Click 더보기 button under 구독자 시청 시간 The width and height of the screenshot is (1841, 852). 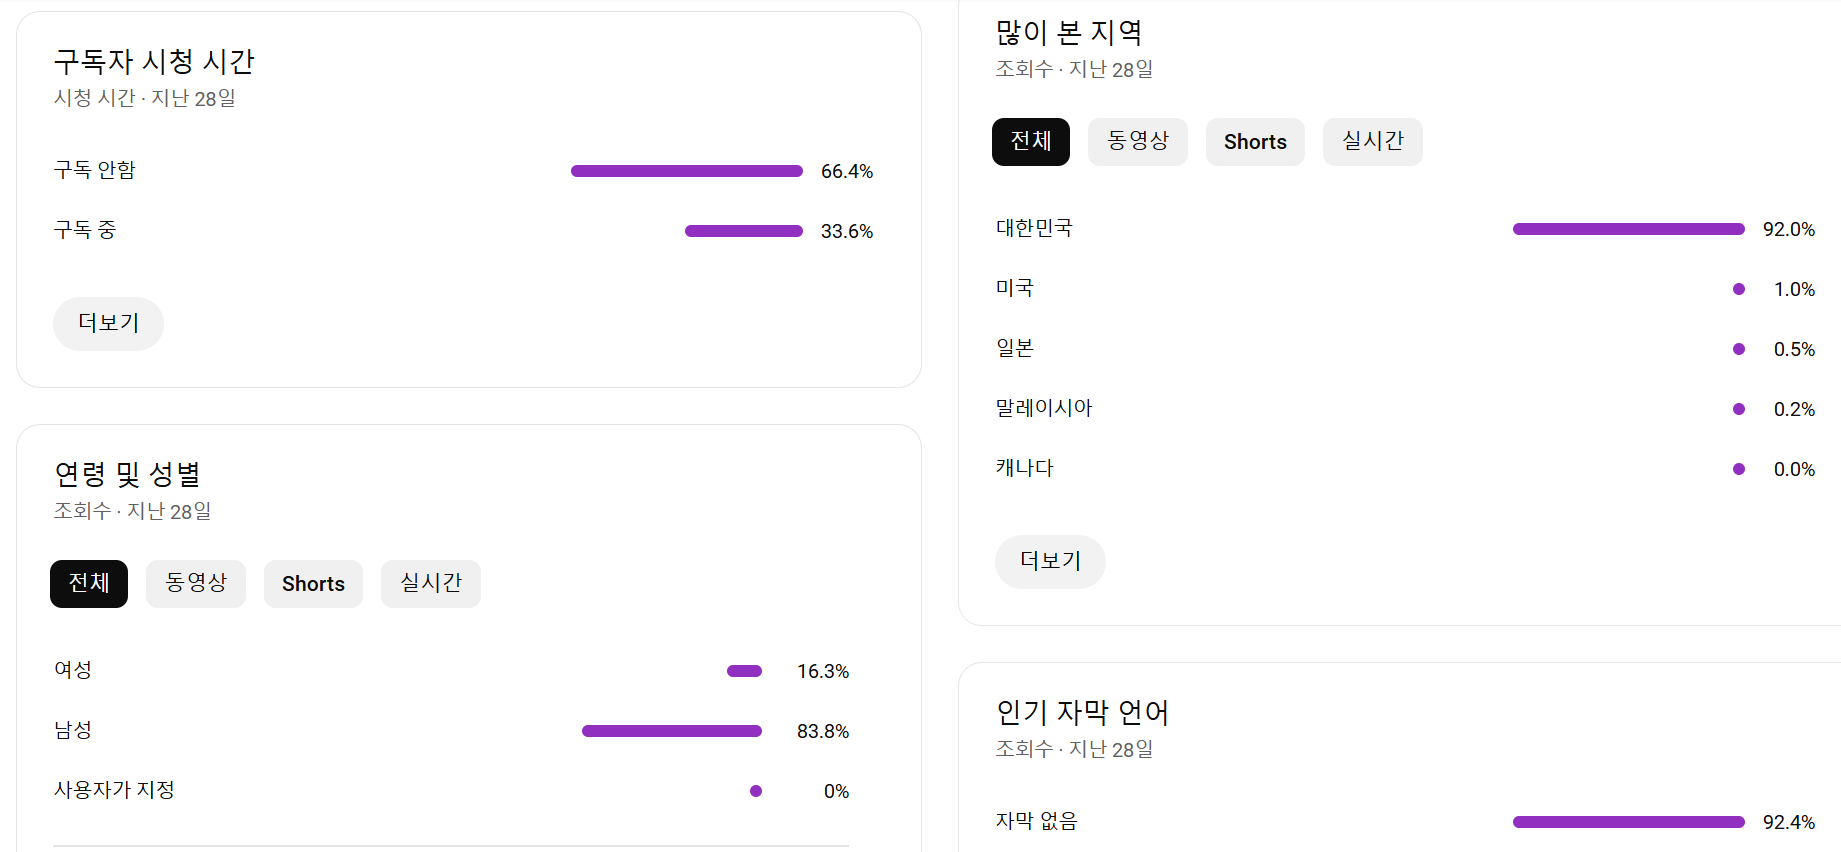point(108,324)
